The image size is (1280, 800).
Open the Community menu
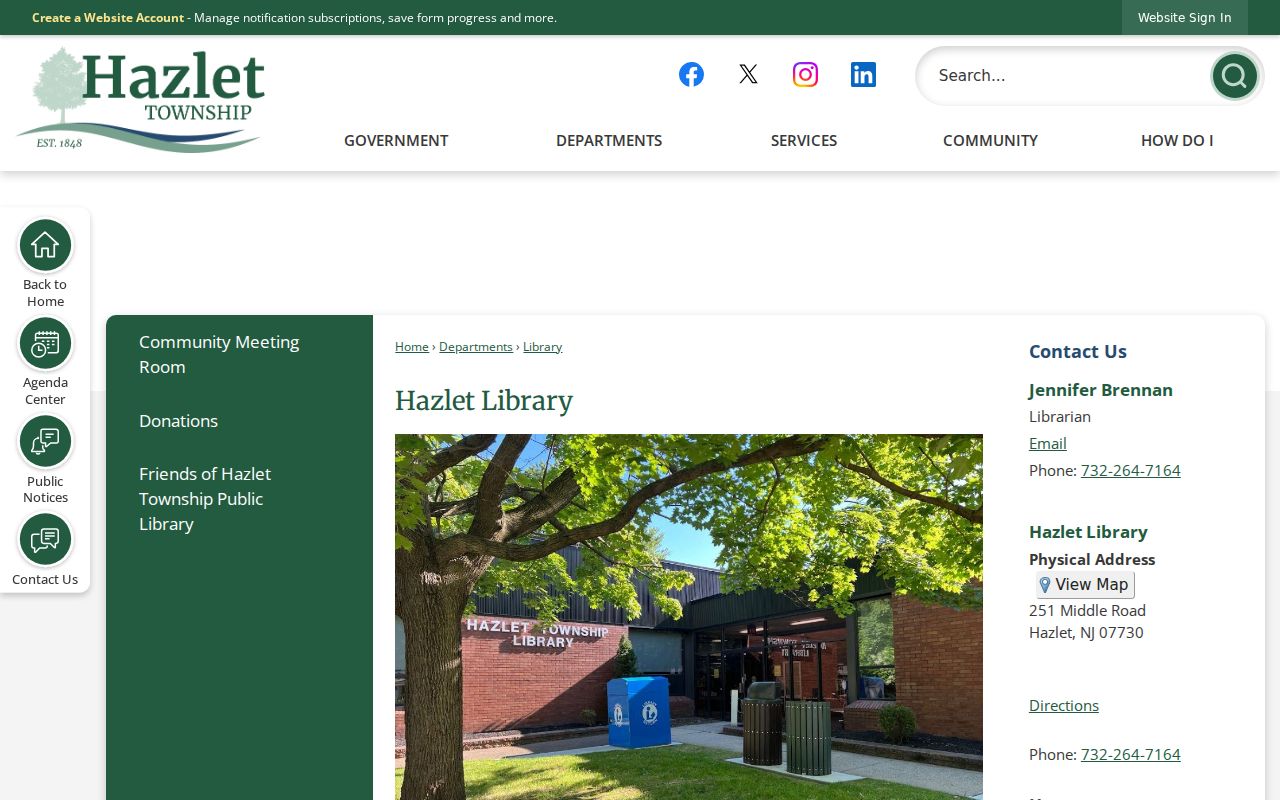point(990,141)
